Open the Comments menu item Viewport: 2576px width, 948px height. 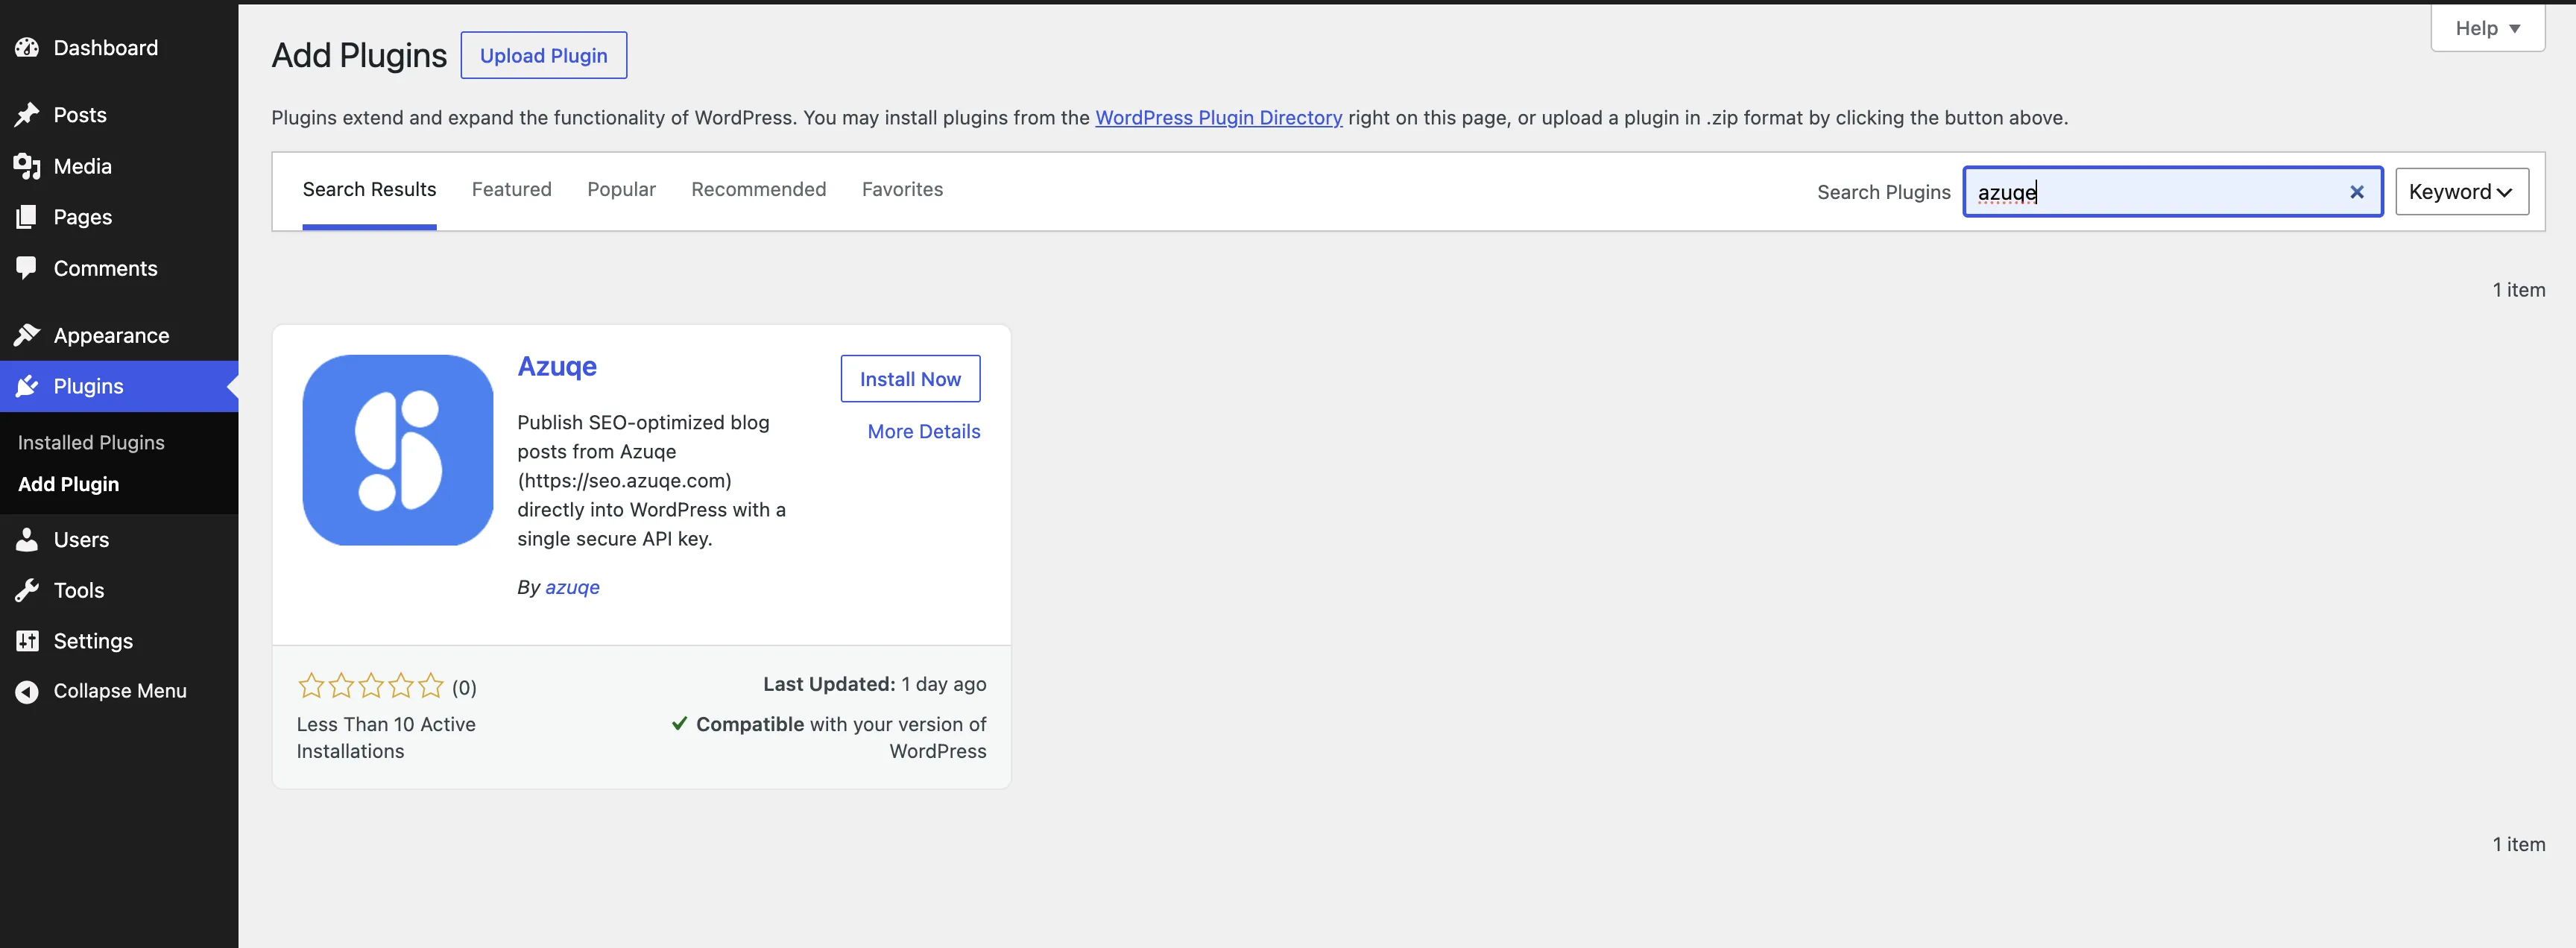[x=119, y=268]
